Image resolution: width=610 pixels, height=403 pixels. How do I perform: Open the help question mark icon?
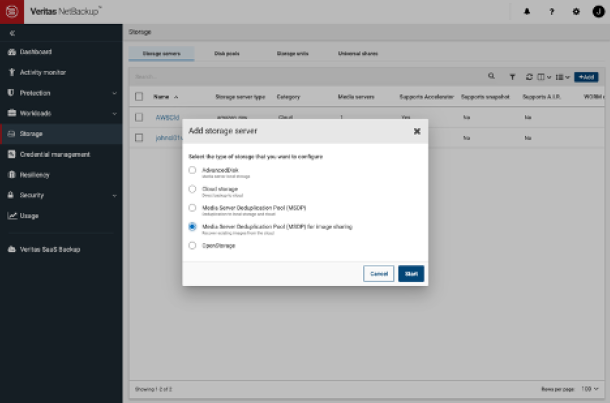(x=551, y=11)
